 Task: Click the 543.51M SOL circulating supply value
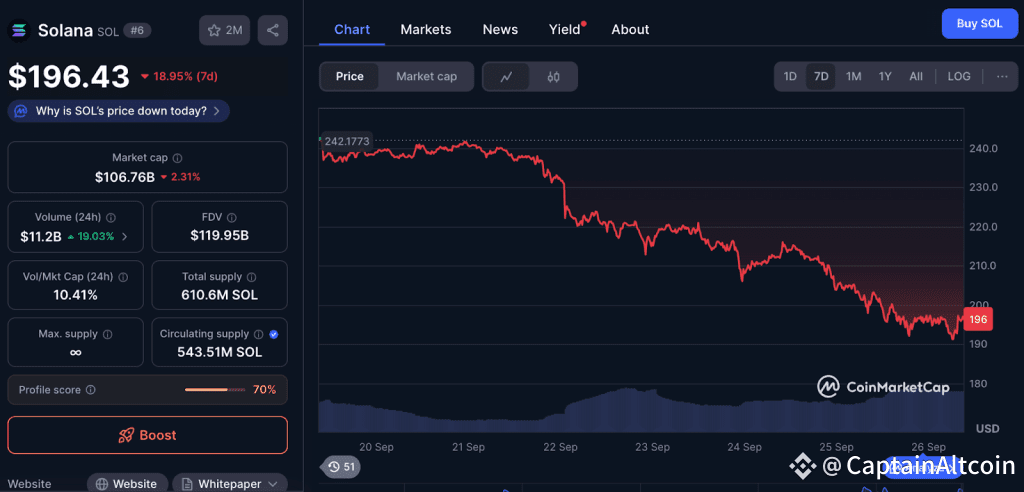(x=219, y=352)
